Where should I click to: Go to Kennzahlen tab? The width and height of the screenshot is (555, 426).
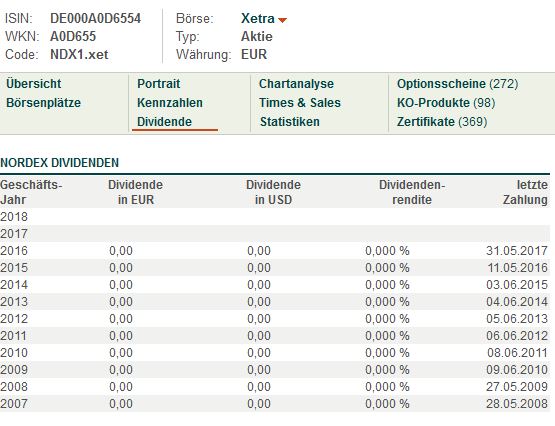[x=170, y=103]
